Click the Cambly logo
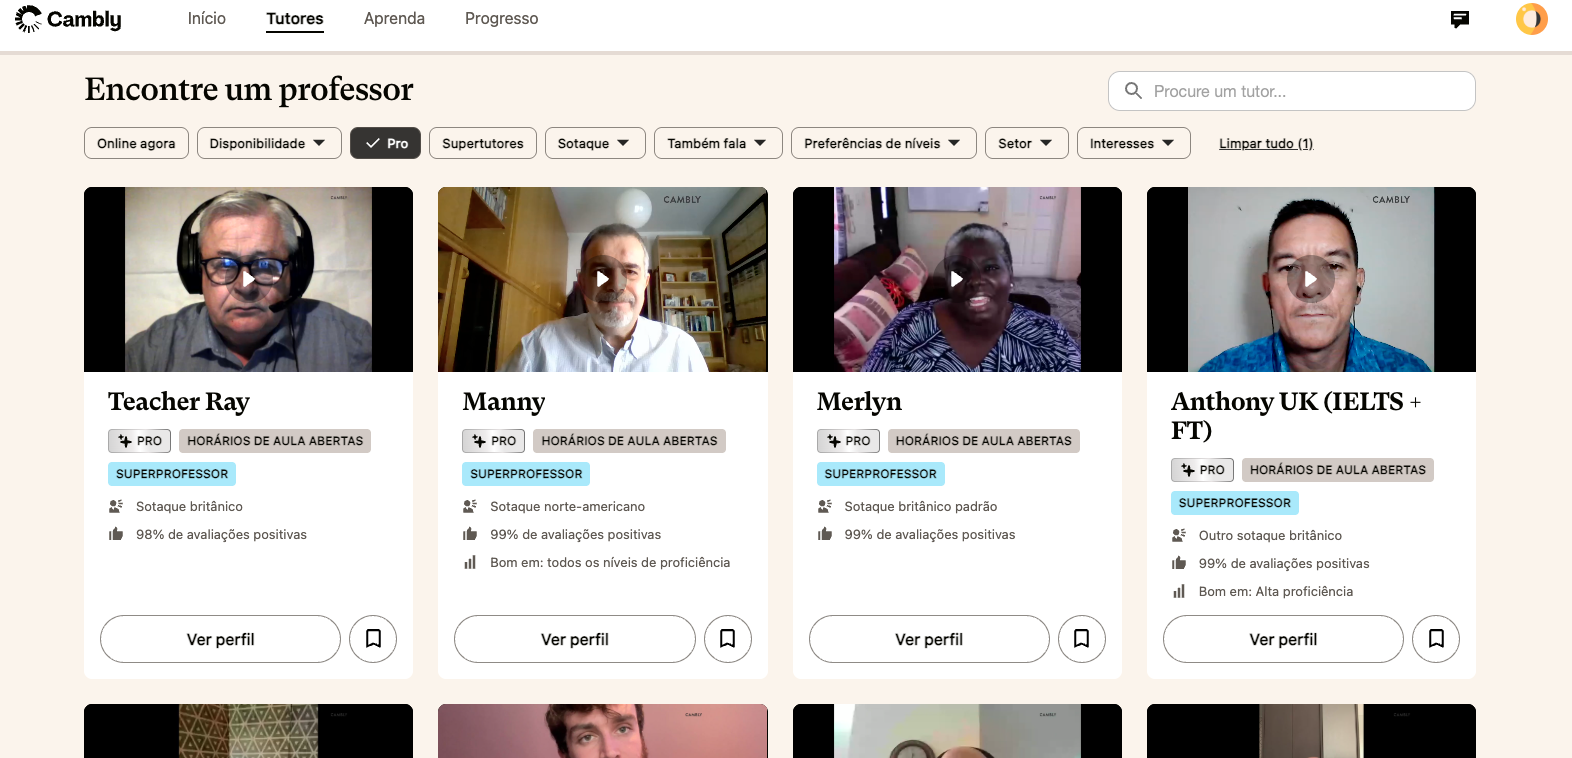1572x758 pixels. point(68,19)
